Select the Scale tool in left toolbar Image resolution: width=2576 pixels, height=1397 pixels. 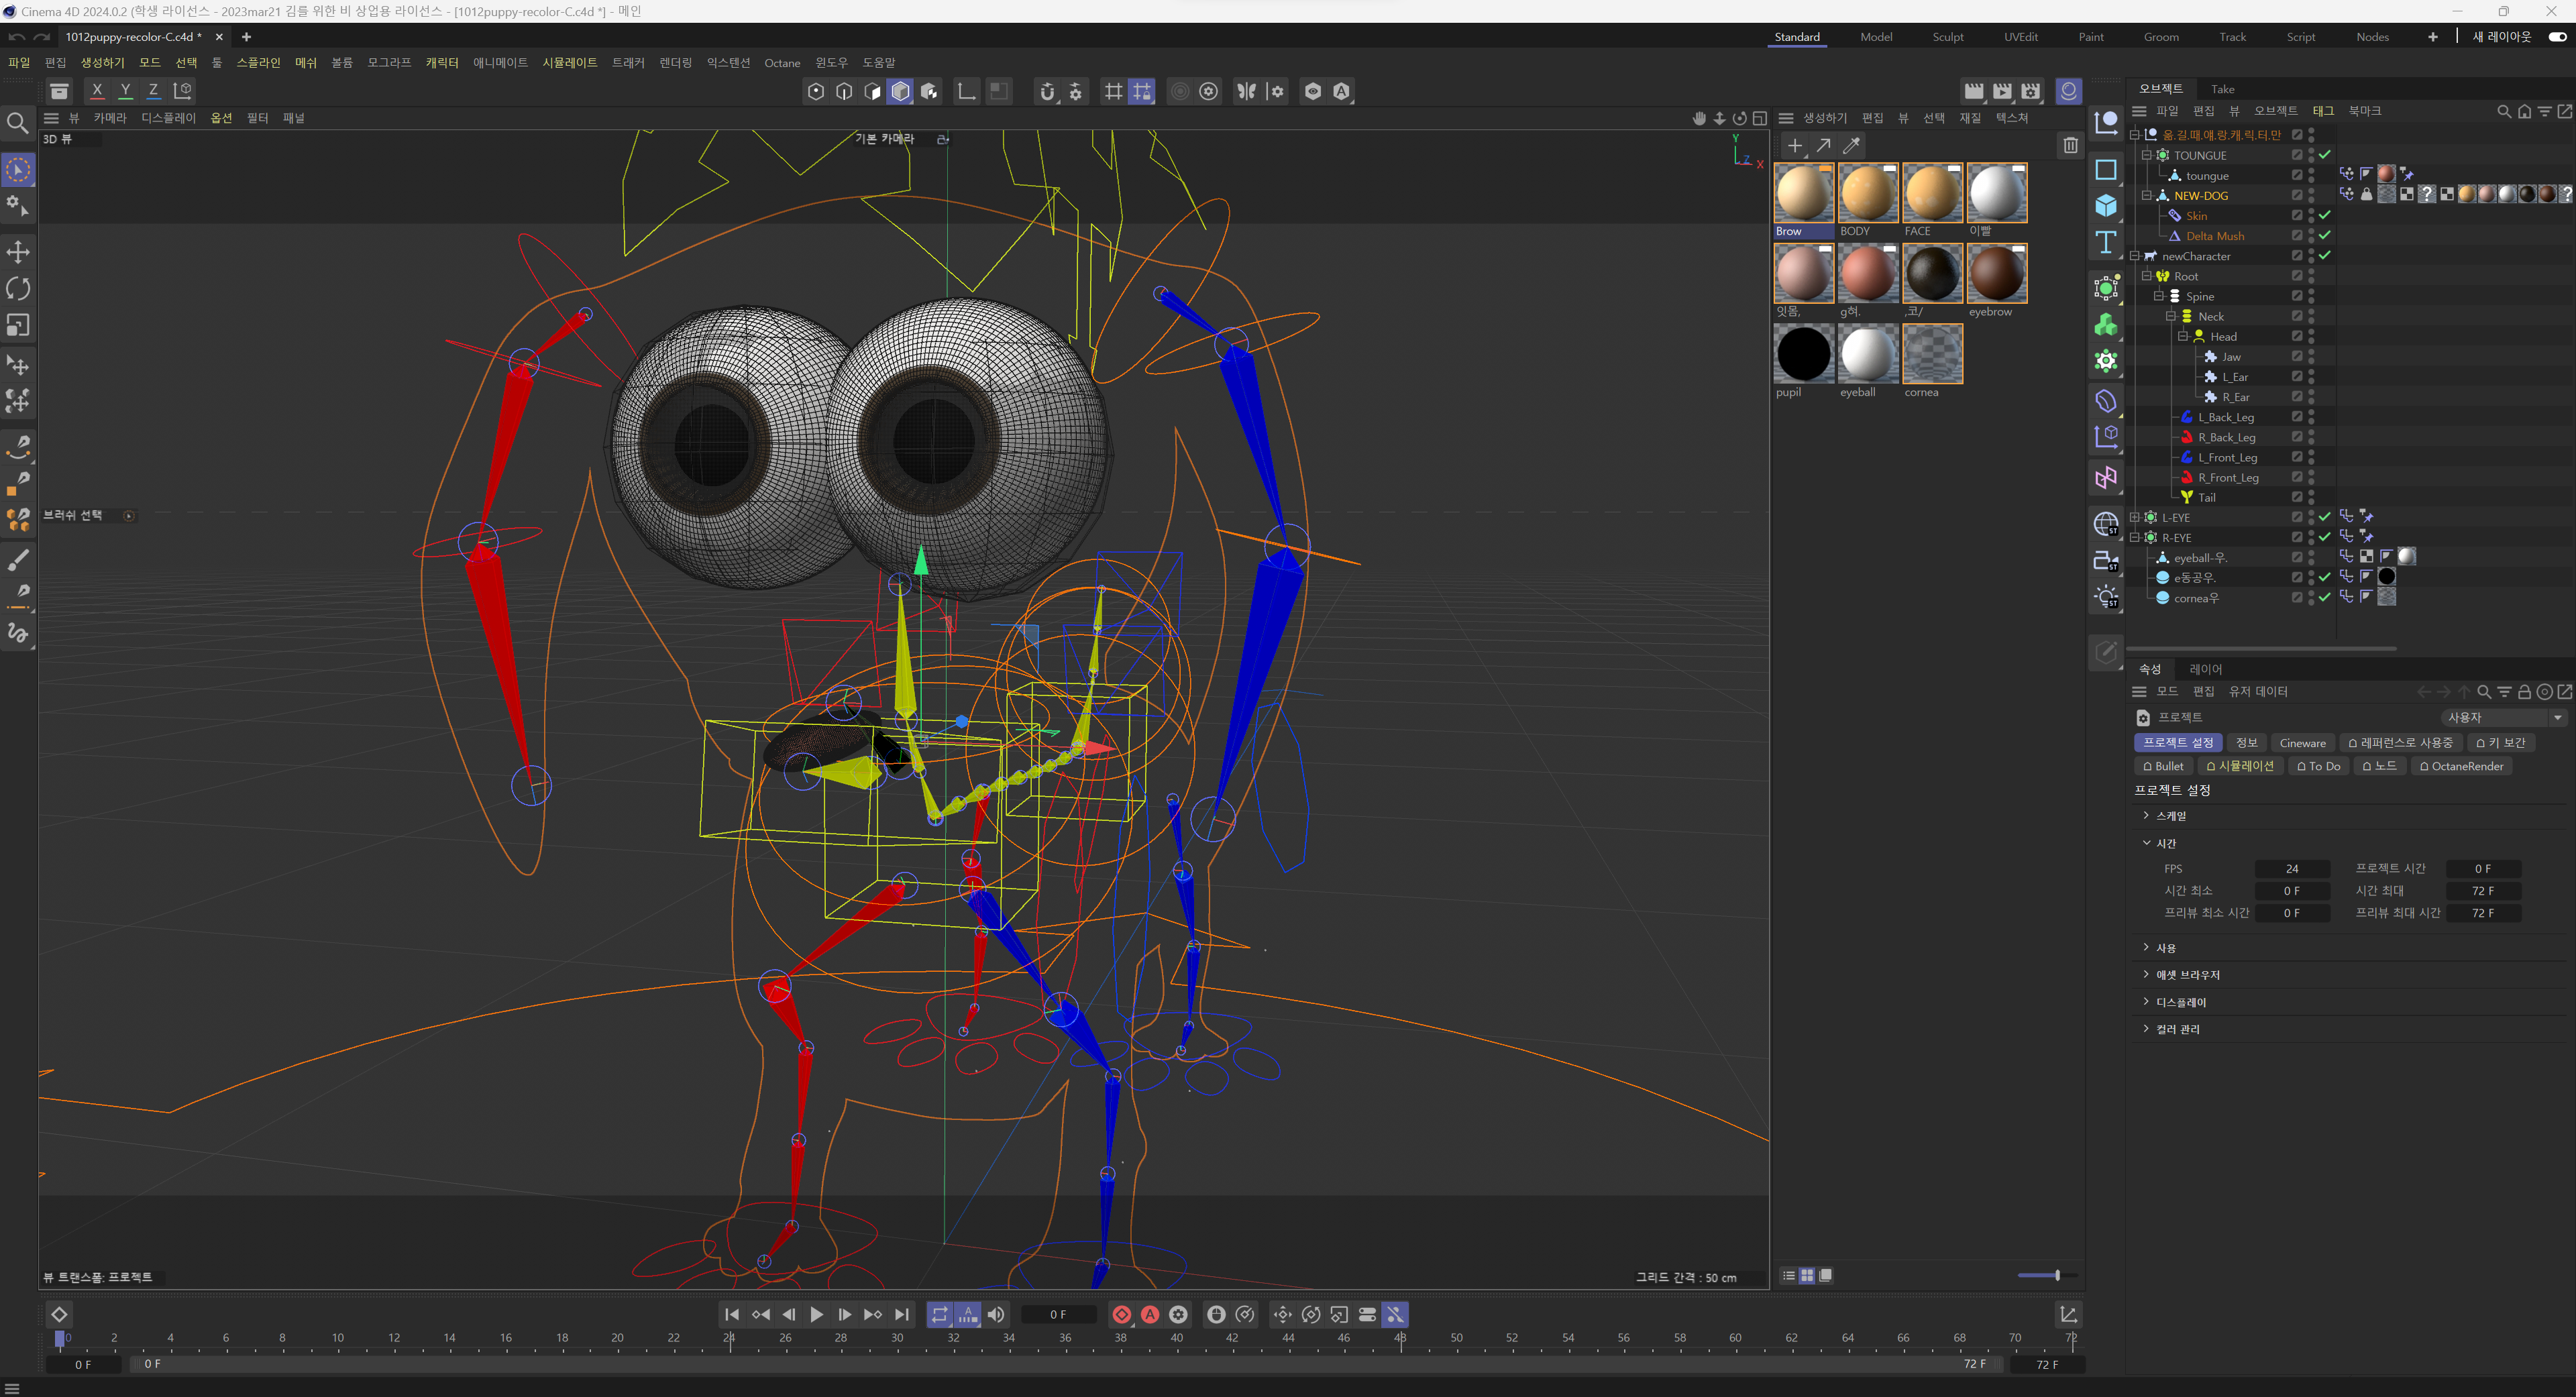pos(18,325)
